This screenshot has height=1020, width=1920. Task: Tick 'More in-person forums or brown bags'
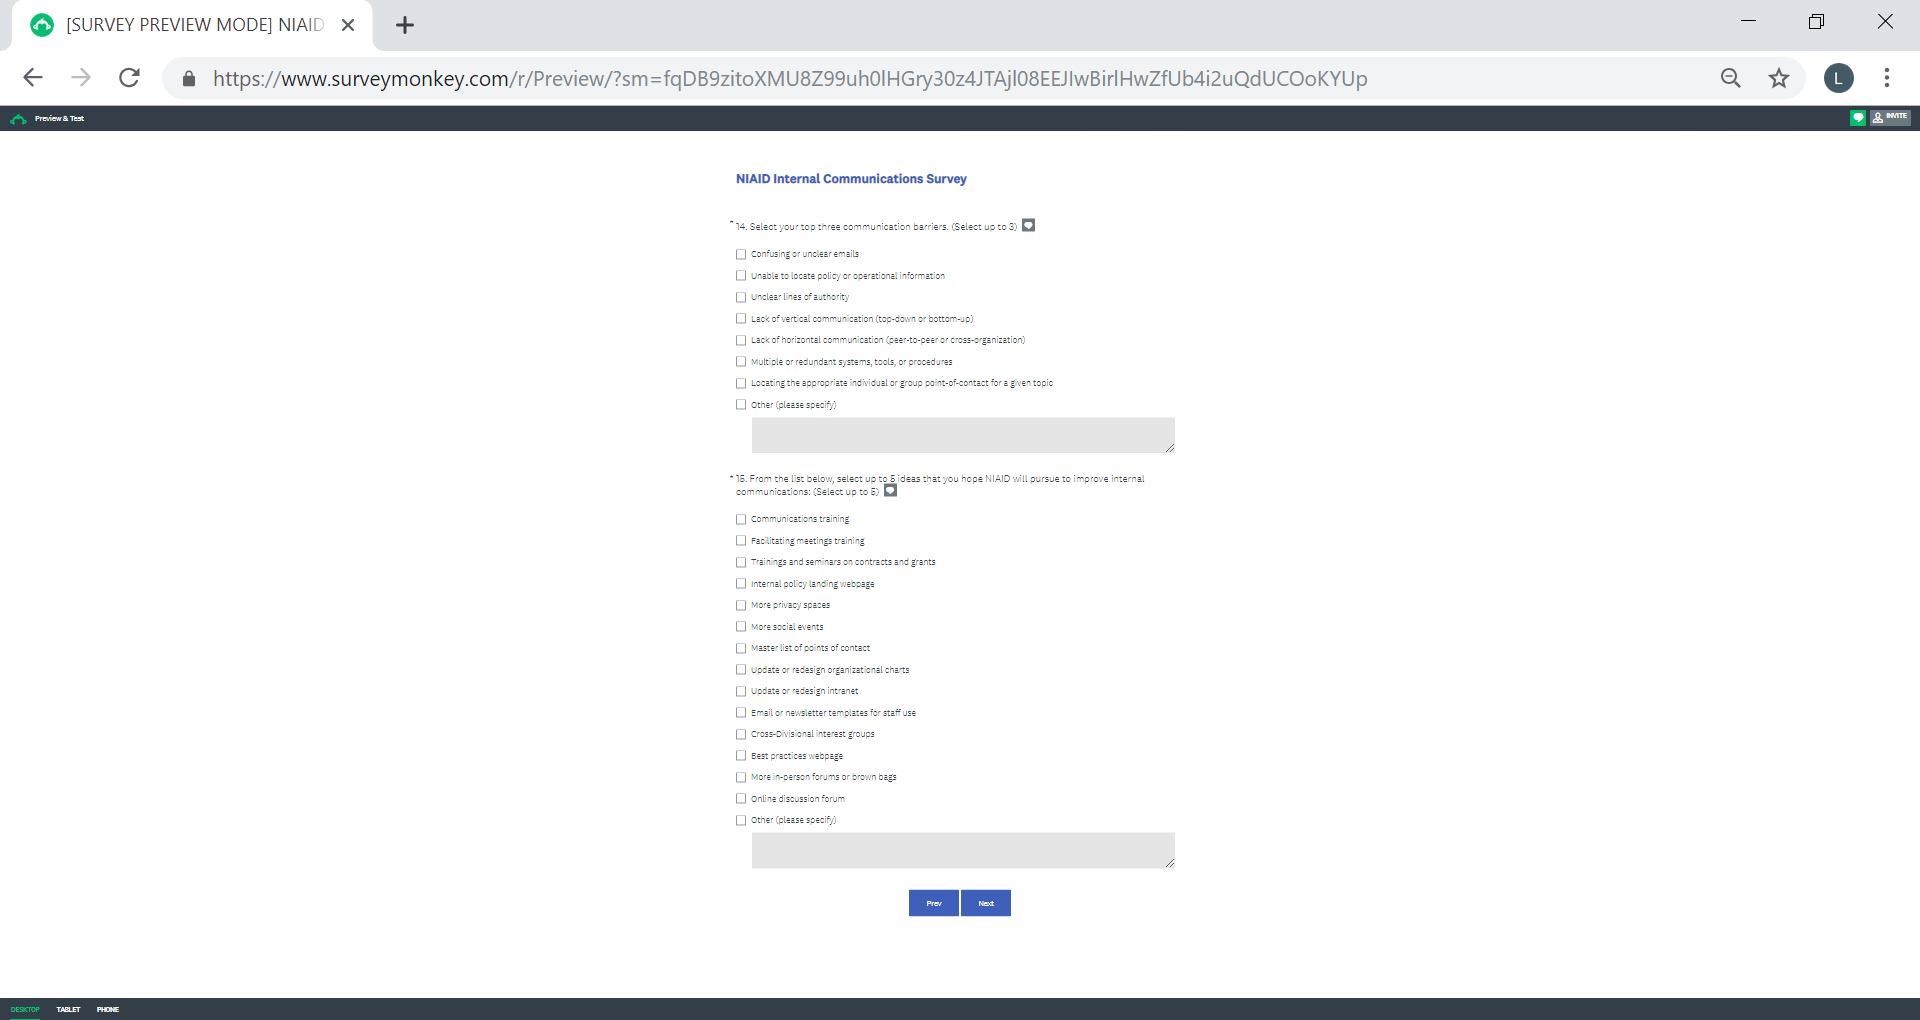[x=741, y=778]
